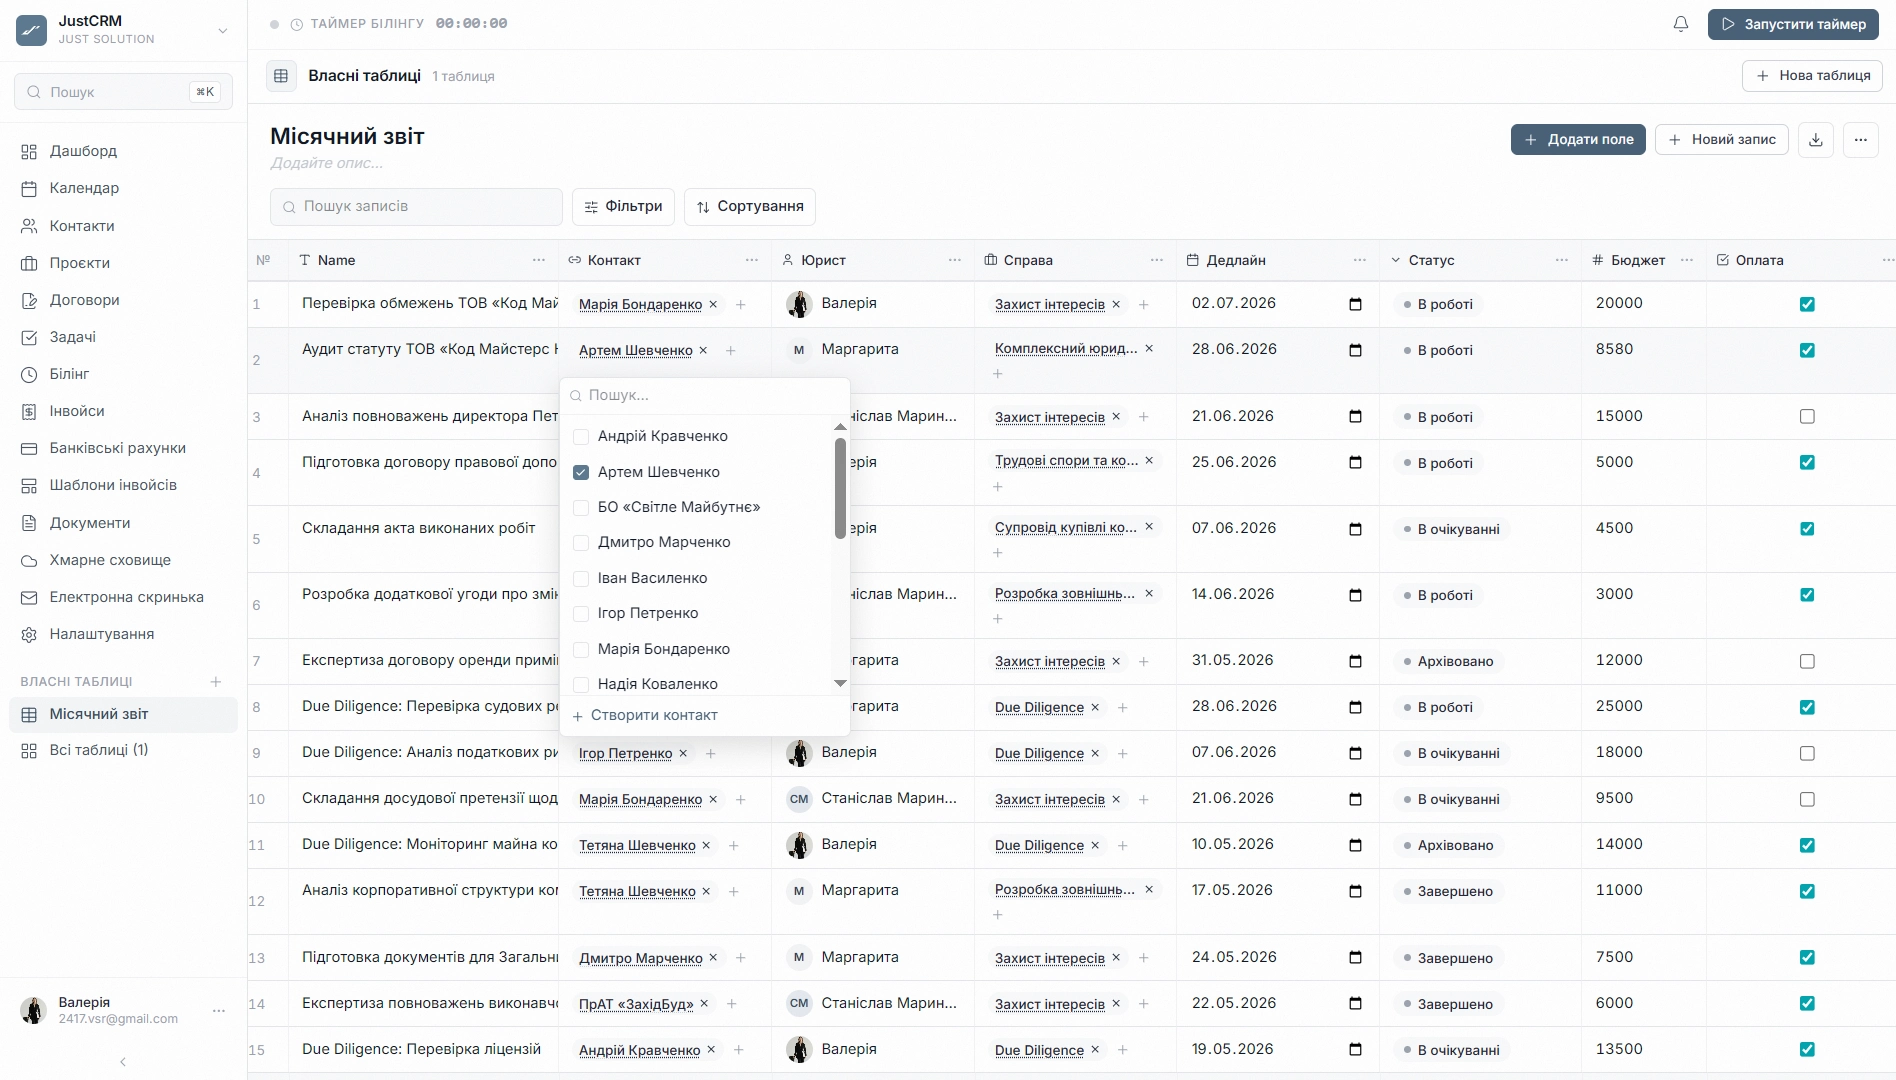Open the tables grid icon beside Власні таблиці
1896x1080 pixels.
coord(281,76)
